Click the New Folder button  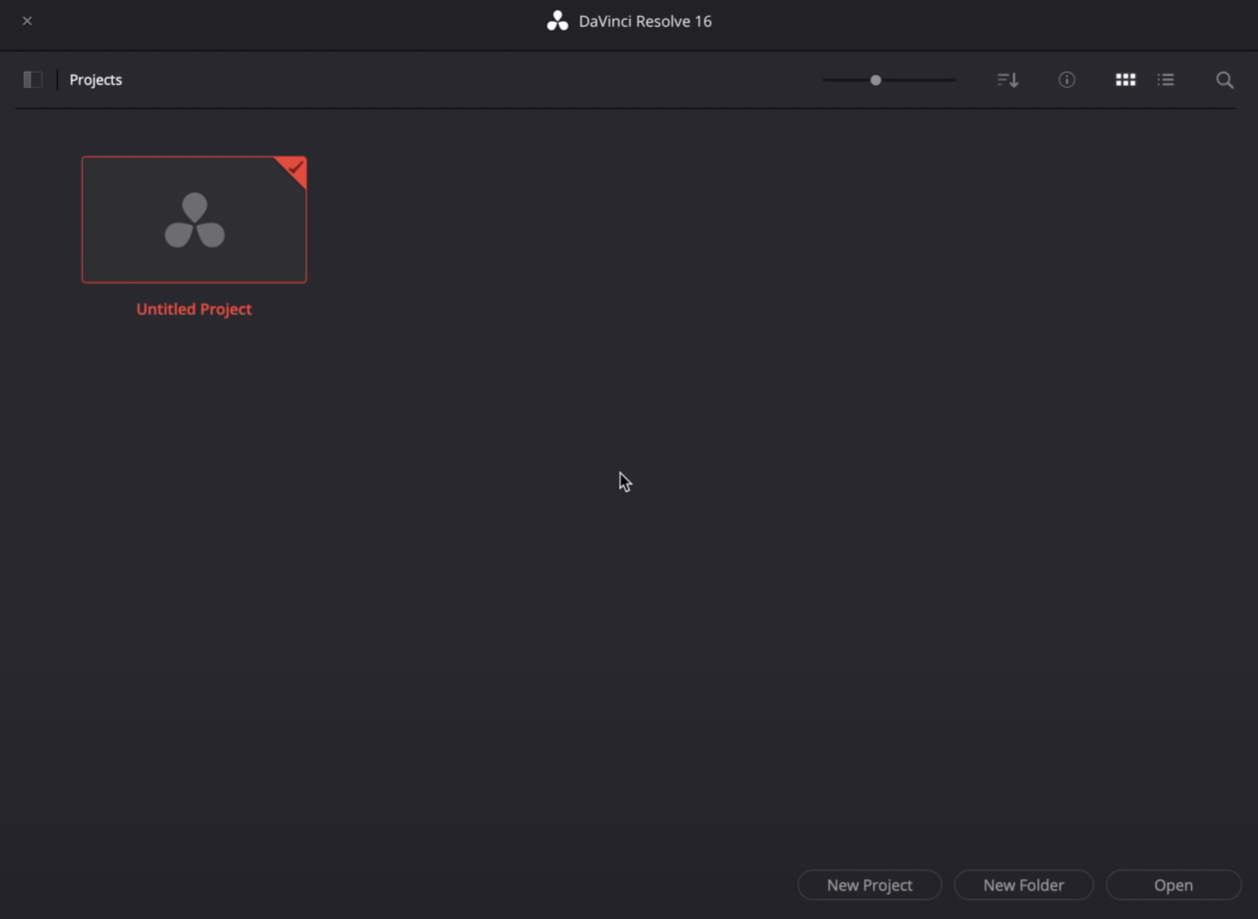point(1024,885)
